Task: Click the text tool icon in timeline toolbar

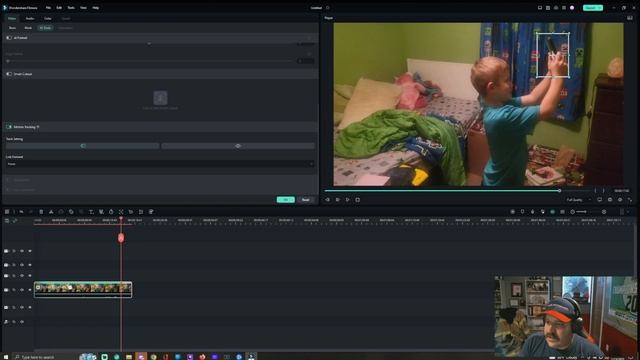Action: [91, 212]
